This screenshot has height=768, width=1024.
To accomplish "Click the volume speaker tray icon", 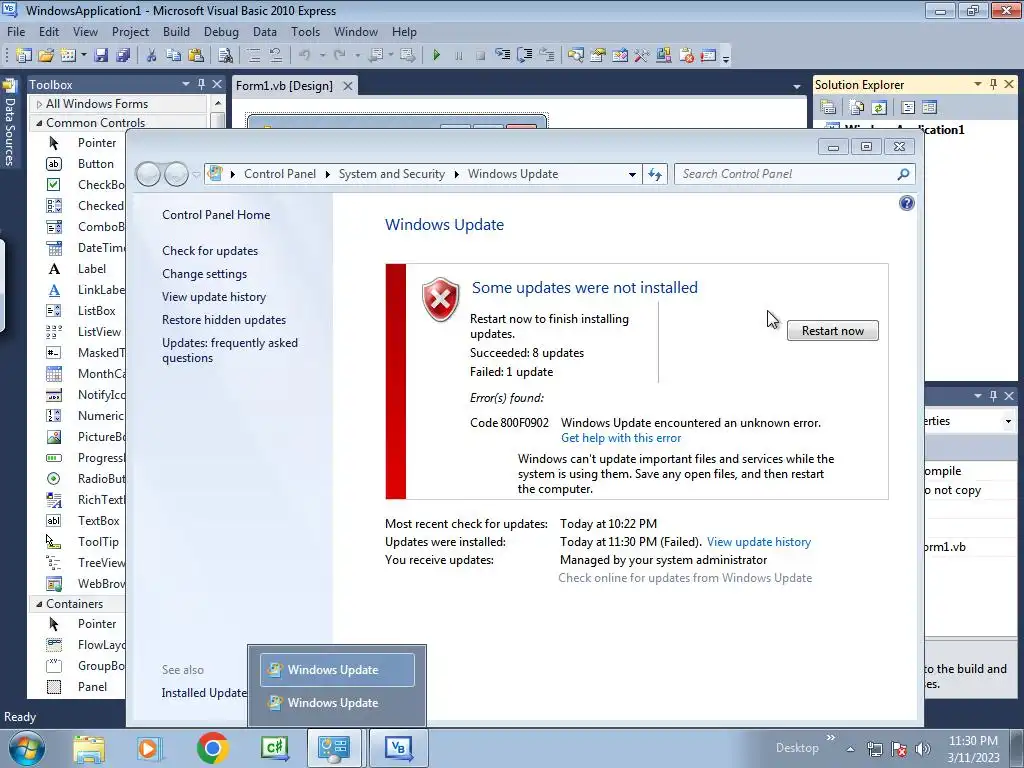I will (923, 749).
